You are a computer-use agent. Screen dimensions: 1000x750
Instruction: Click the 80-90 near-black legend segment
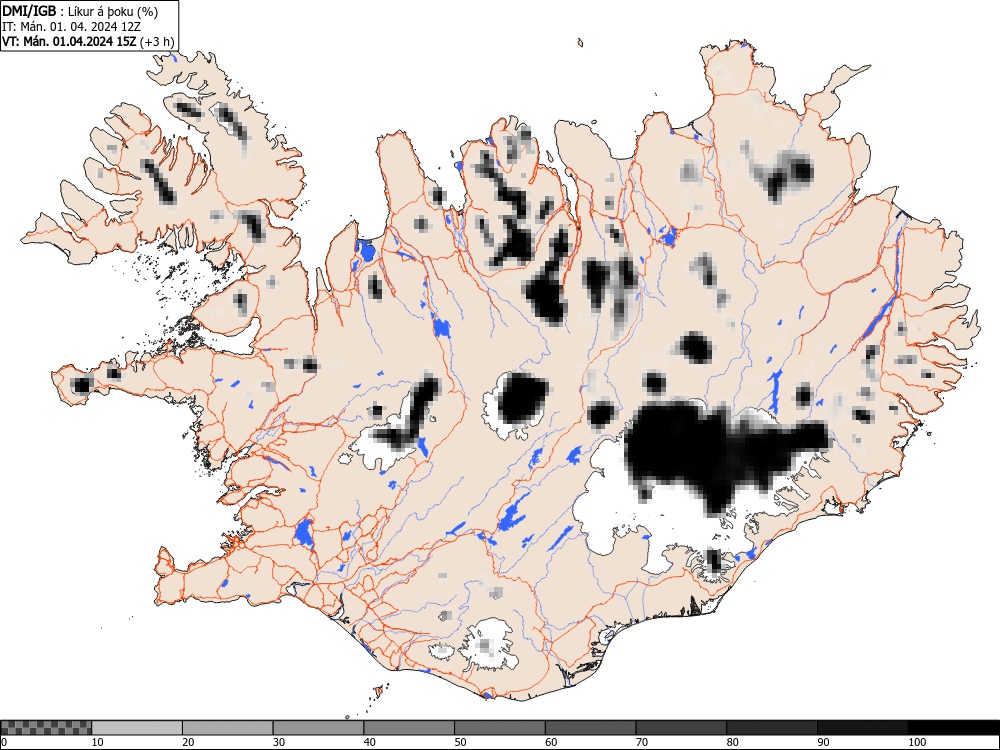pyautogui.click(x=772, y=728)
